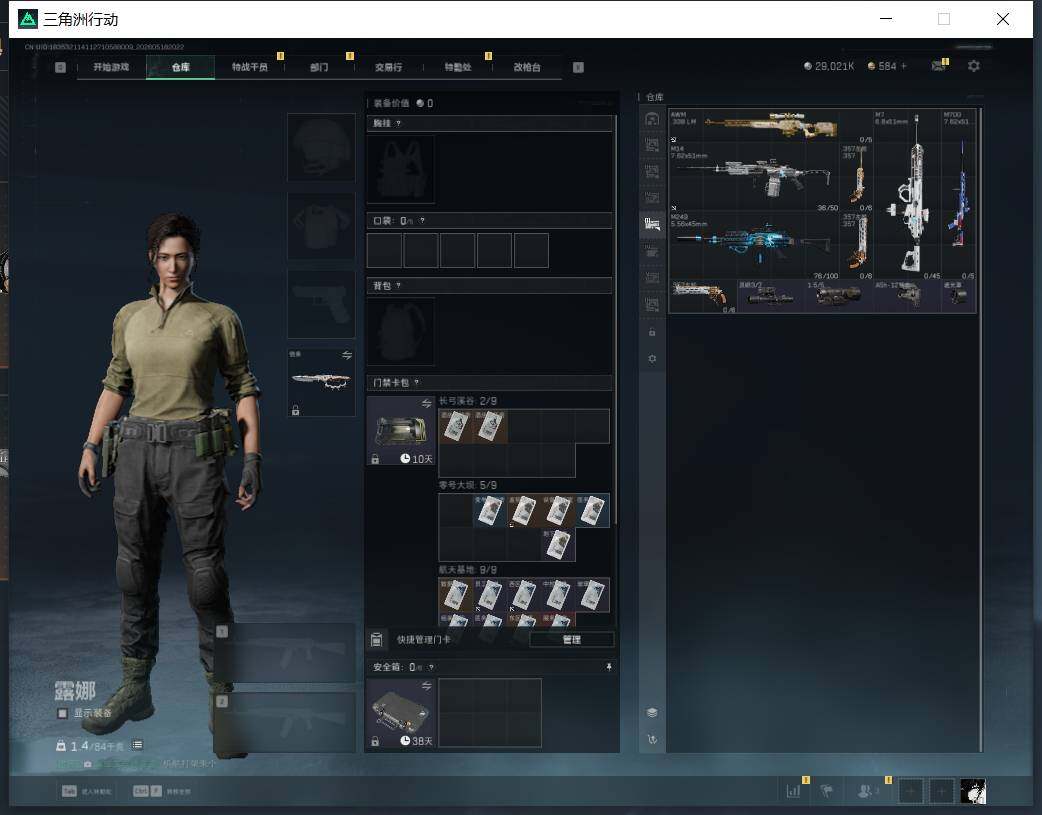Click the gear icon in warehouse sidebar
This screenshot has height=815, width=1042.
click(652, 358)
